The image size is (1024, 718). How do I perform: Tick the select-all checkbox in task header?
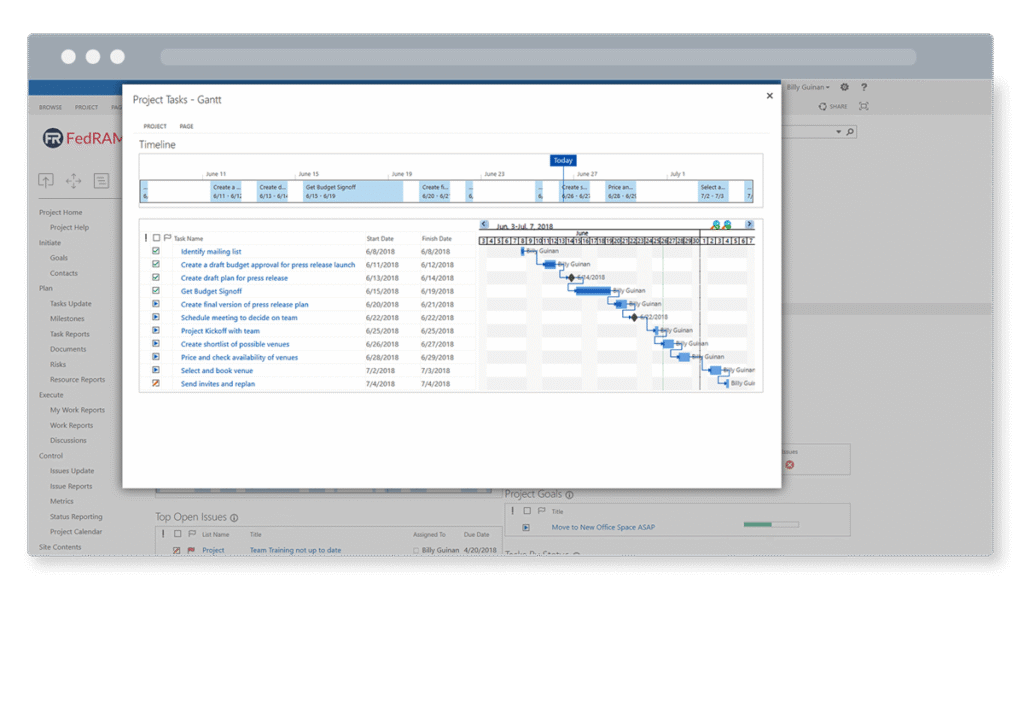[x=156, y=238]
